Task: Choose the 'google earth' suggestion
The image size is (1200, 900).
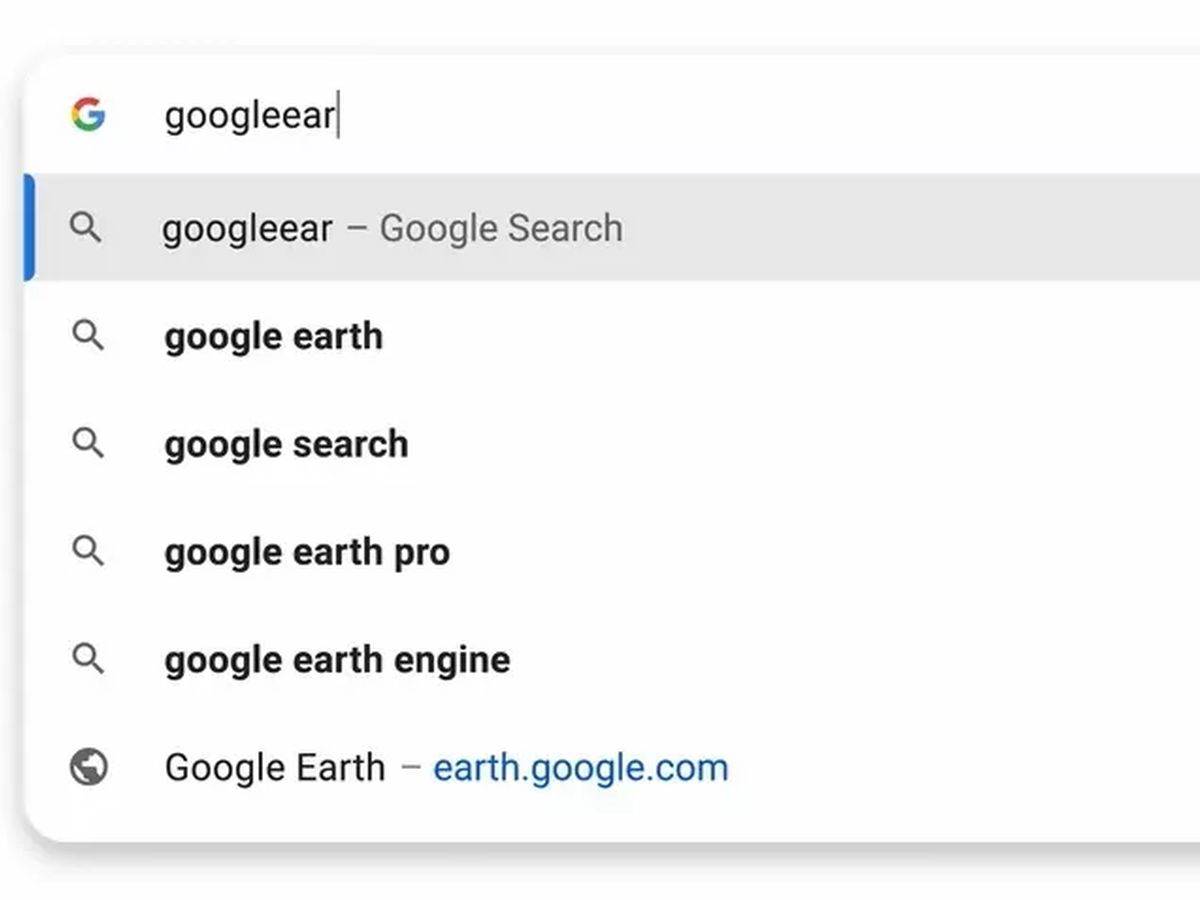Action: (x=272, y=336)
